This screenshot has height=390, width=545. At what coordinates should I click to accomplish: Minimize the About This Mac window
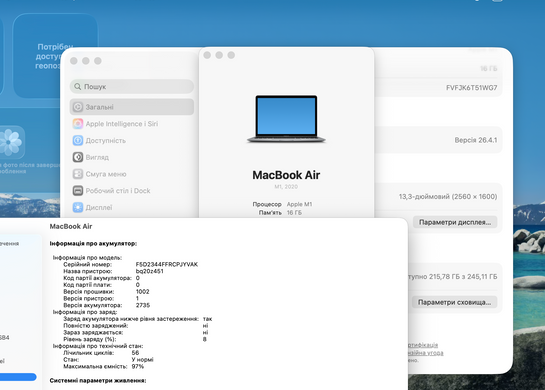pos(219,55)
